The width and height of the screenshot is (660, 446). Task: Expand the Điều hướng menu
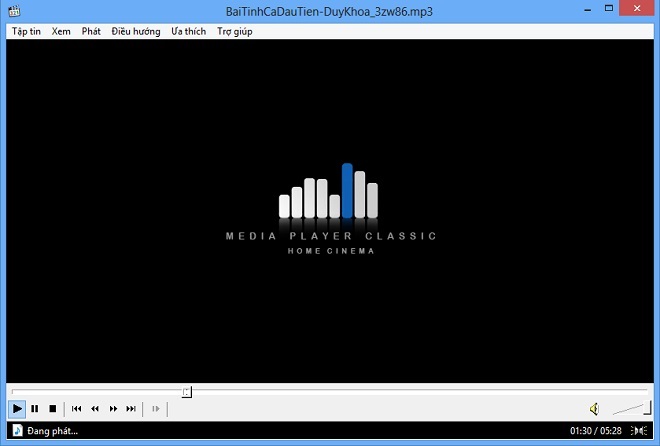tap(136, 31)
